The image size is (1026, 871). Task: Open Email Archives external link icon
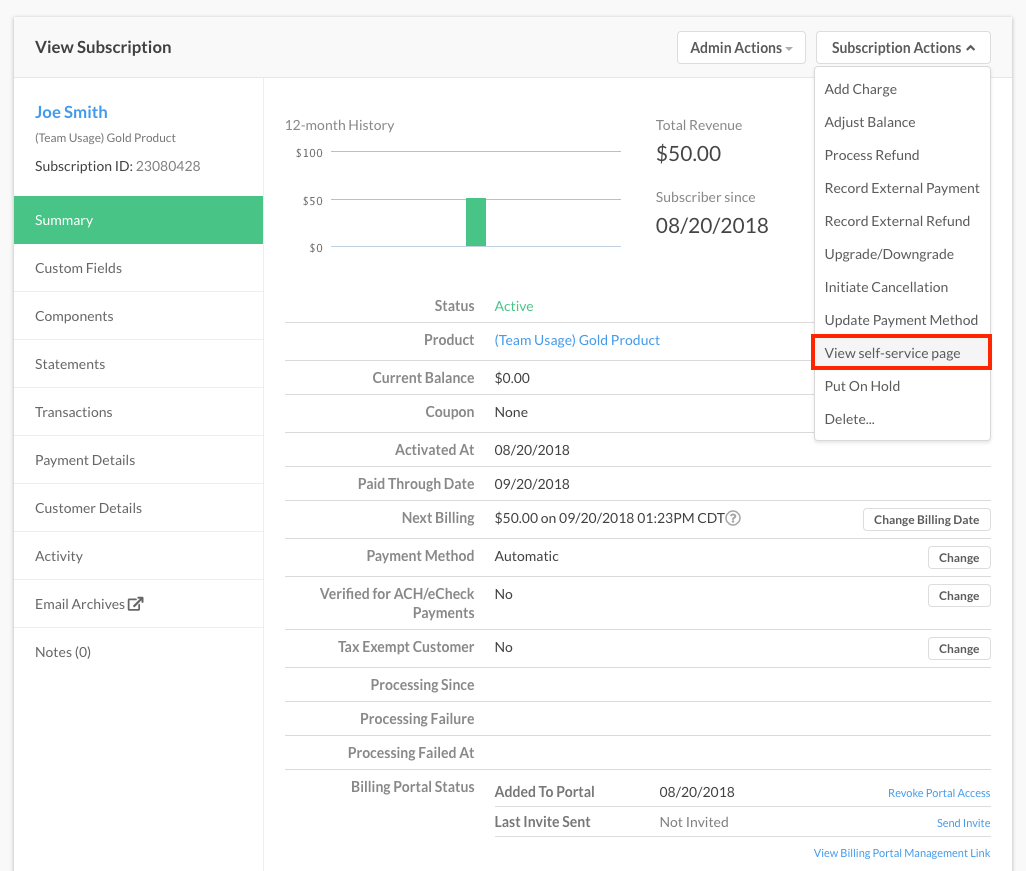point(135,604)
